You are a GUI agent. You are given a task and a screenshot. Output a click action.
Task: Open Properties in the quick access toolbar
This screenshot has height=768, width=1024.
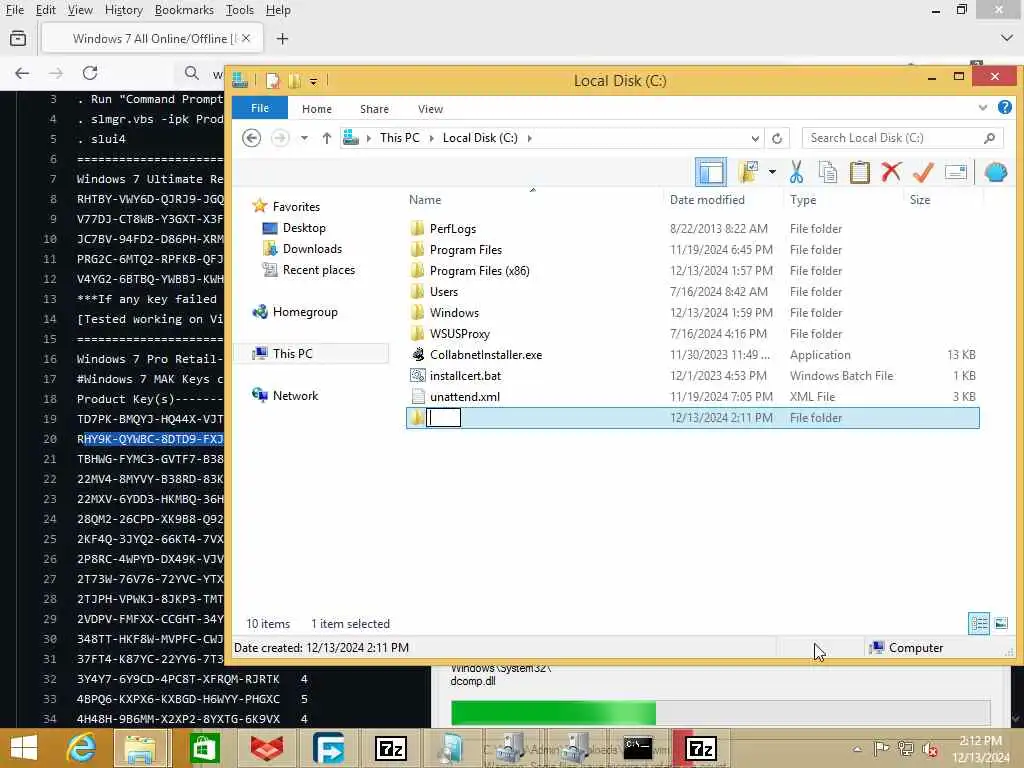pyautogui.click(x=272, y=81)
